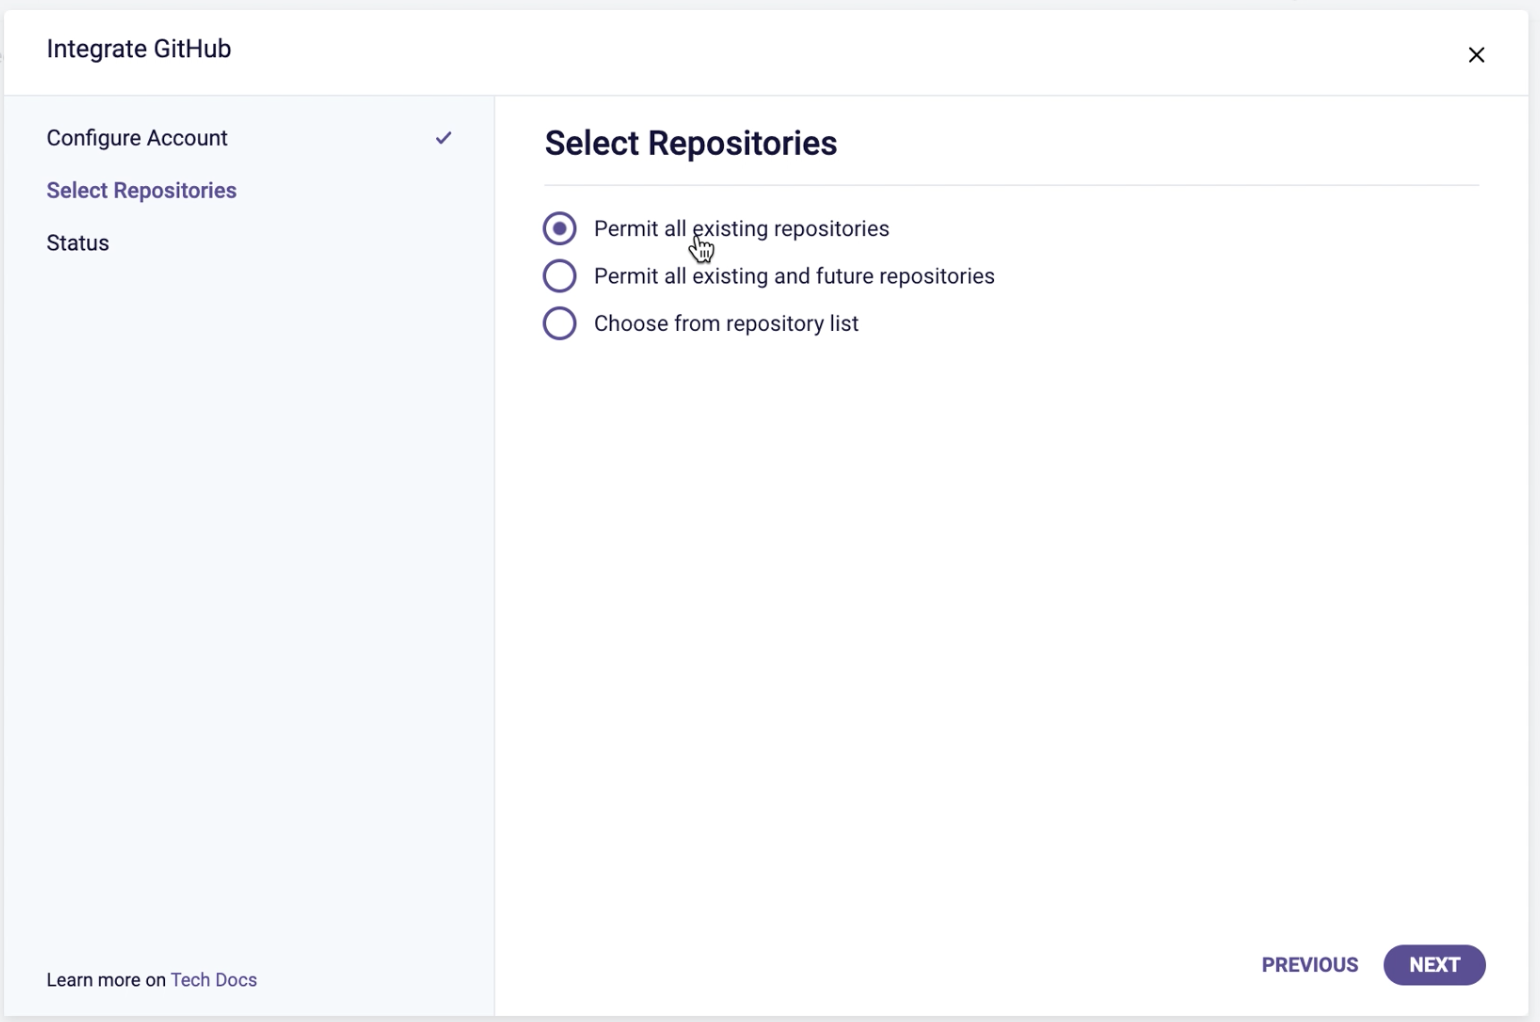The image size is (1540, 1022).
Task: Click the filled dot of selected radio
Action: (560, 228)
